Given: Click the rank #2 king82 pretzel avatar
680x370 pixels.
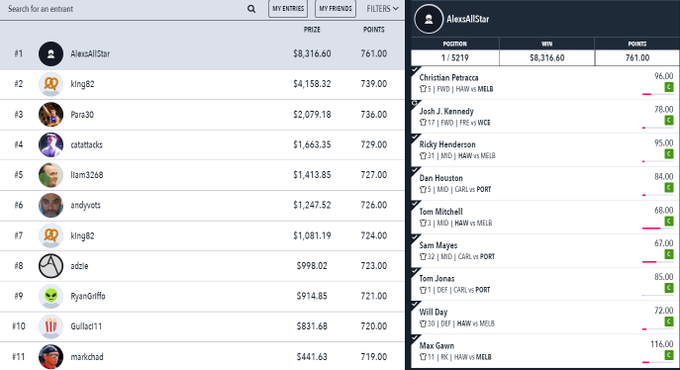Looking at the screenshot, I should coord(51,84).
